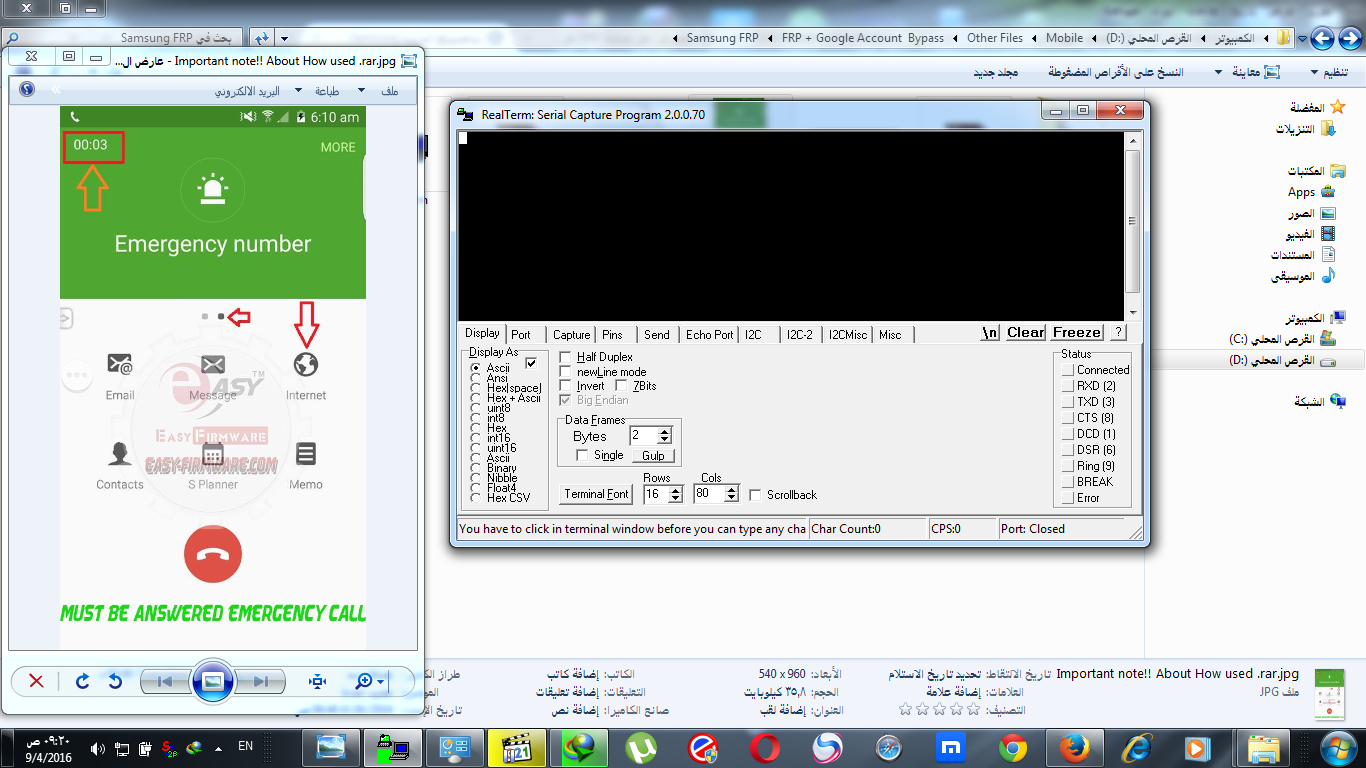Screen dimensions: 1366x768
Task: Rotate the image counterclockwise in photo viewer
Action: coord(115,681)
